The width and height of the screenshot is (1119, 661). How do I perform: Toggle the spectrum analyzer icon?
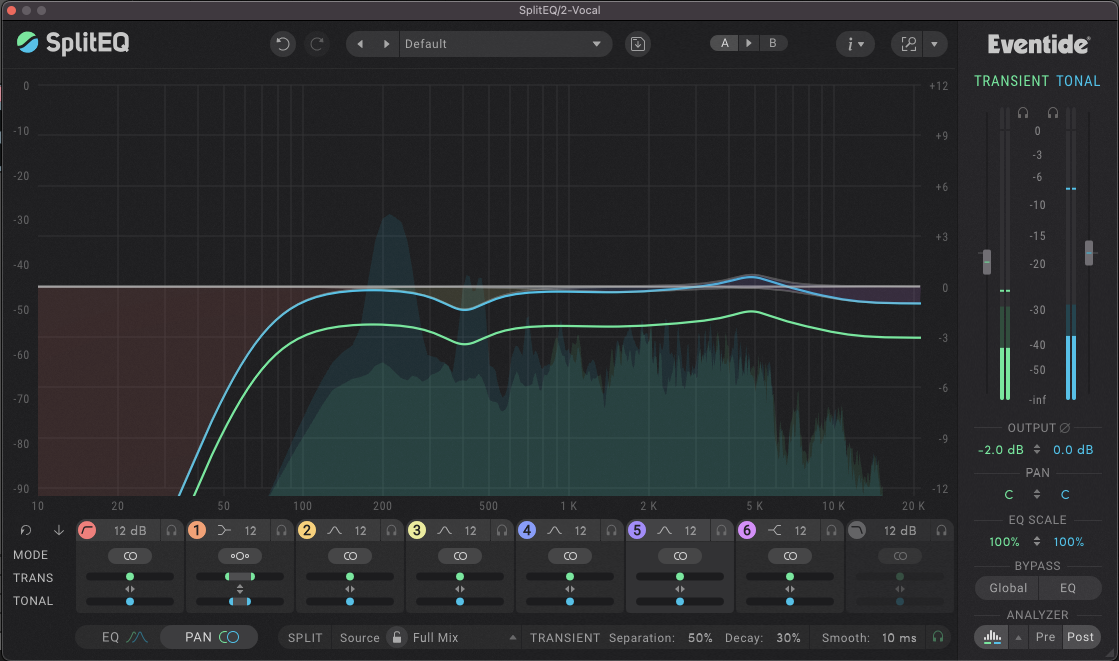pyautogui.click(x=992, y=637)
